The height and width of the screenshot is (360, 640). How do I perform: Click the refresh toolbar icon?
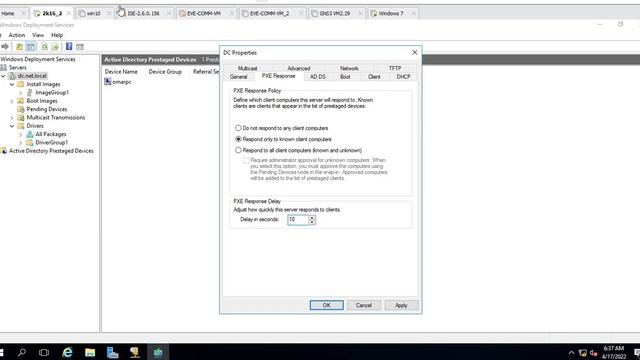pyautogui.click(x=44, y=47)
